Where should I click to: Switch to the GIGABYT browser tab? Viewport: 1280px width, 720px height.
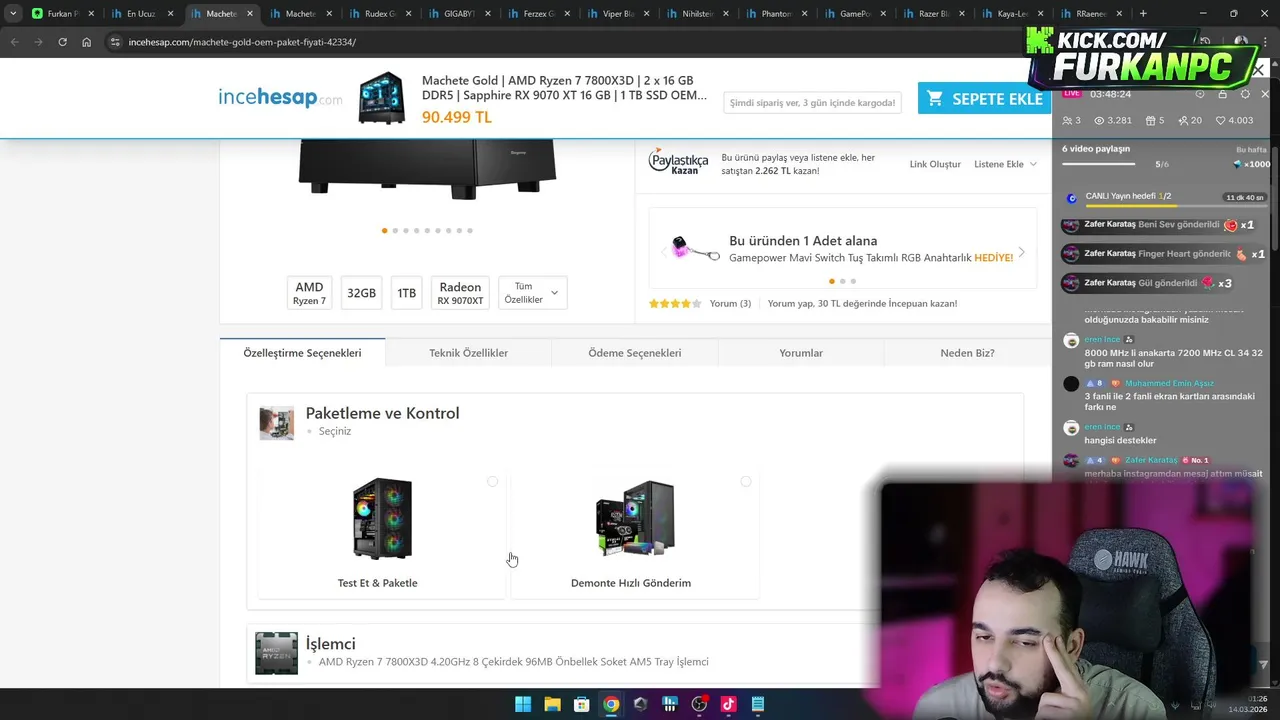click(459, 14)
